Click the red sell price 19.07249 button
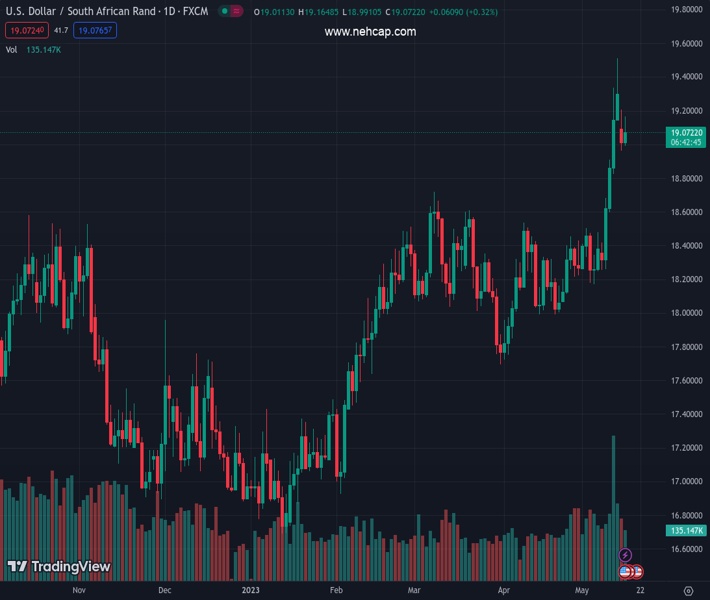 click(28, 31)
